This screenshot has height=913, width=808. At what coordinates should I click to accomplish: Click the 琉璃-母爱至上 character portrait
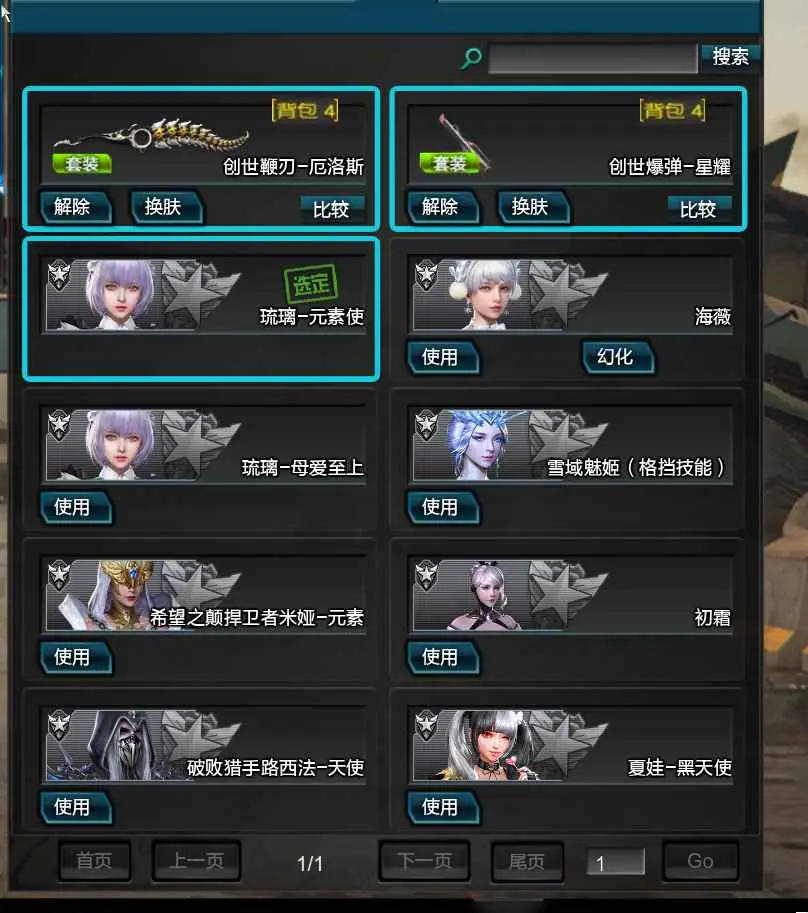121,445
